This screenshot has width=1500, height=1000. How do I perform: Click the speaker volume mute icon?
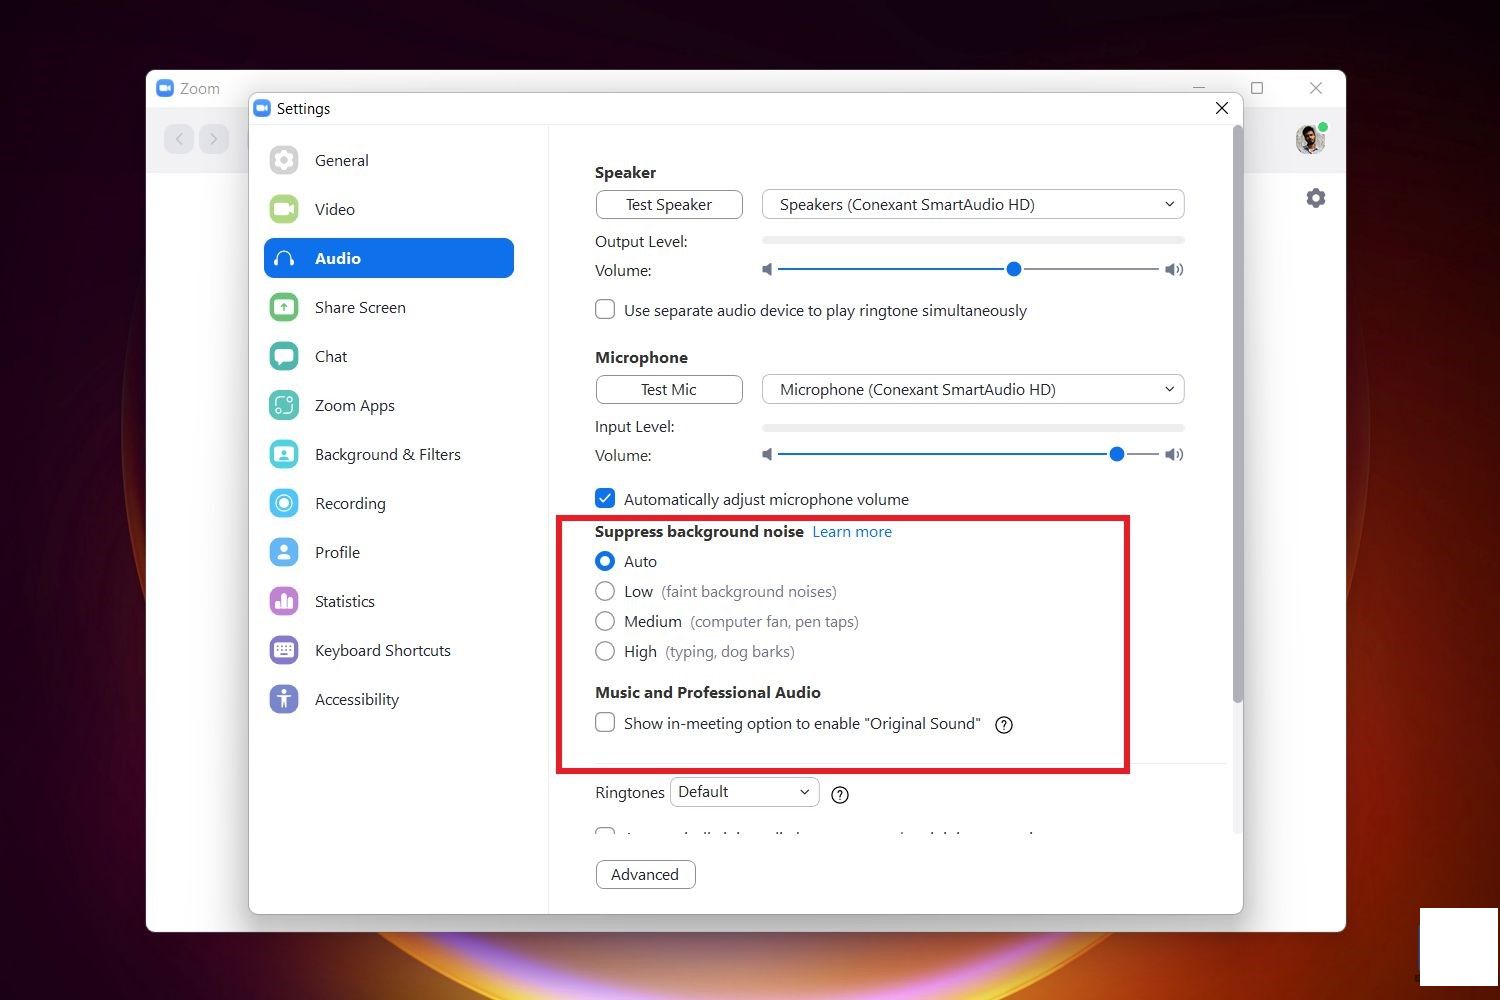[x=767, y=269]
